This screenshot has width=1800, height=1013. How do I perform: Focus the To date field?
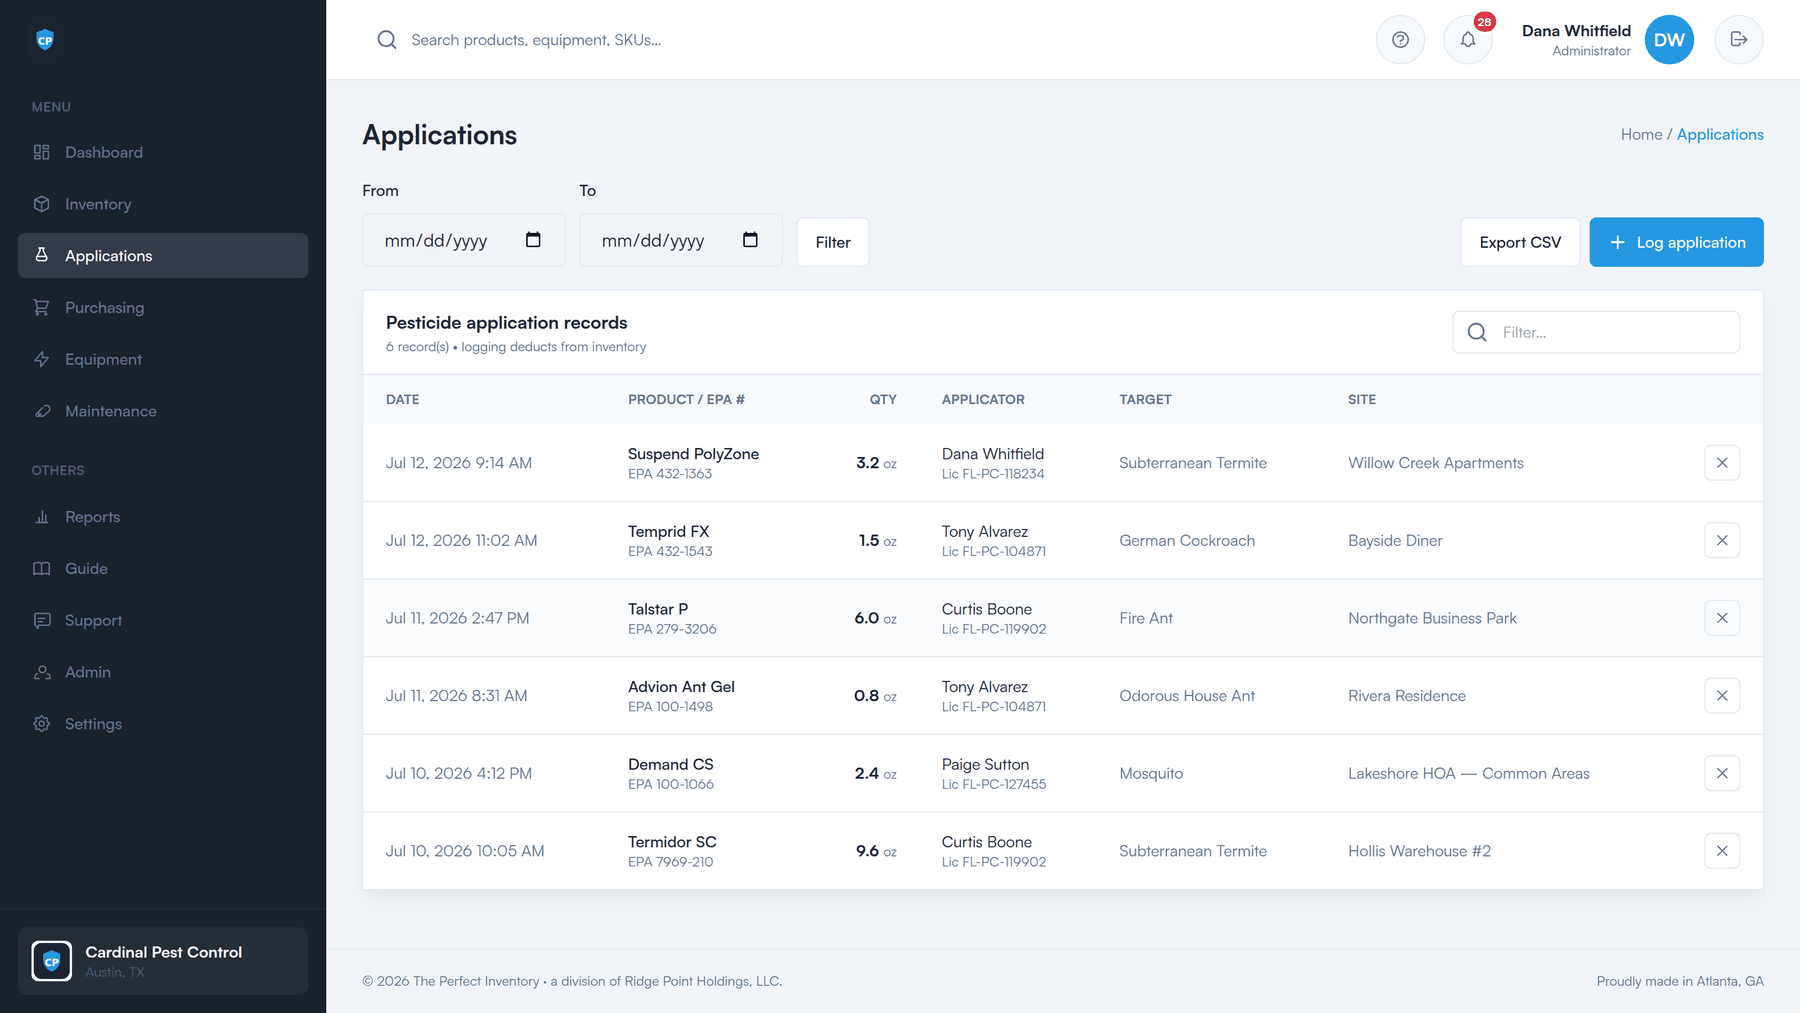click(x=681, y=240)
